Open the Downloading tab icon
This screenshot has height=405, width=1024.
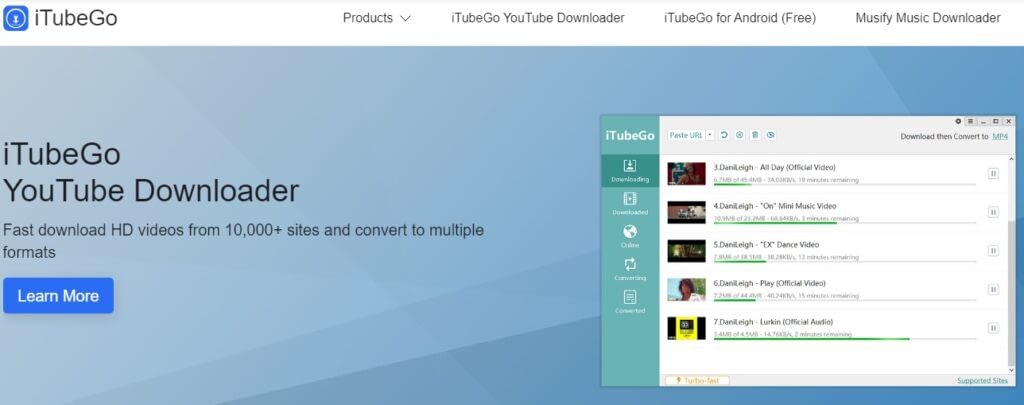tap(630, 165)
